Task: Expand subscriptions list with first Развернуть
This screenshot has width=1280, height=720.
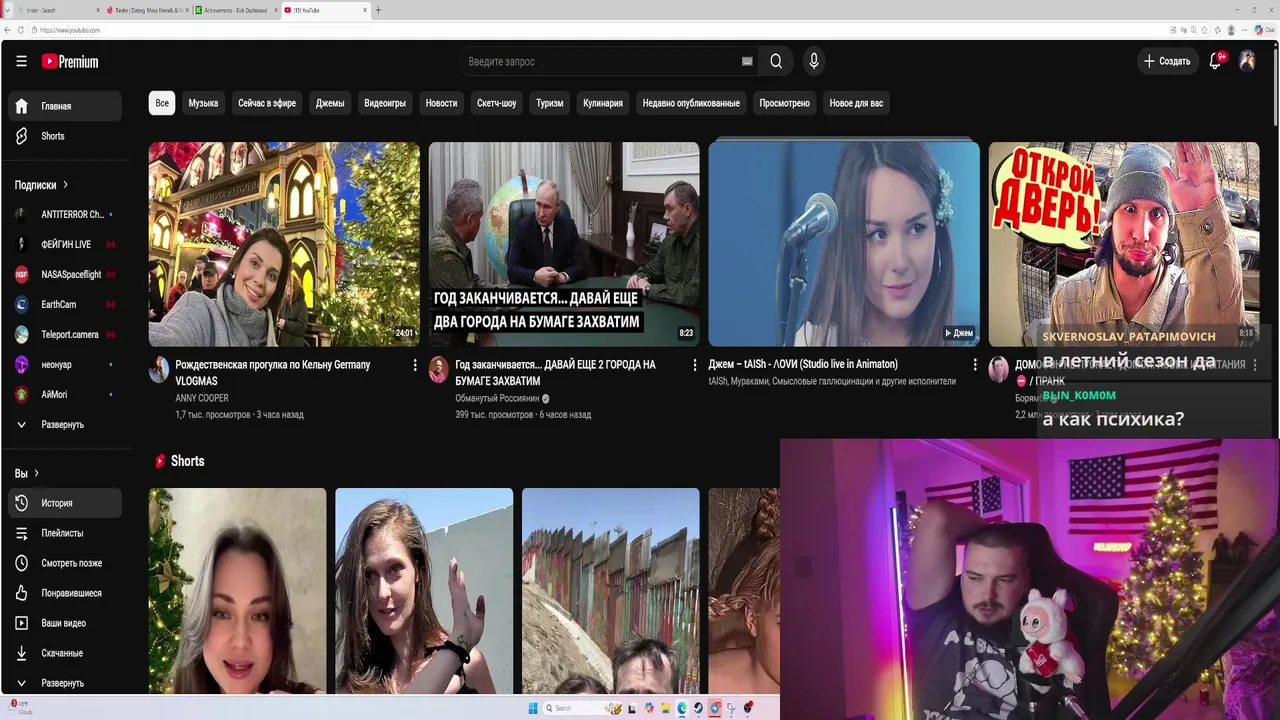Action: click(x=66, y=425)
